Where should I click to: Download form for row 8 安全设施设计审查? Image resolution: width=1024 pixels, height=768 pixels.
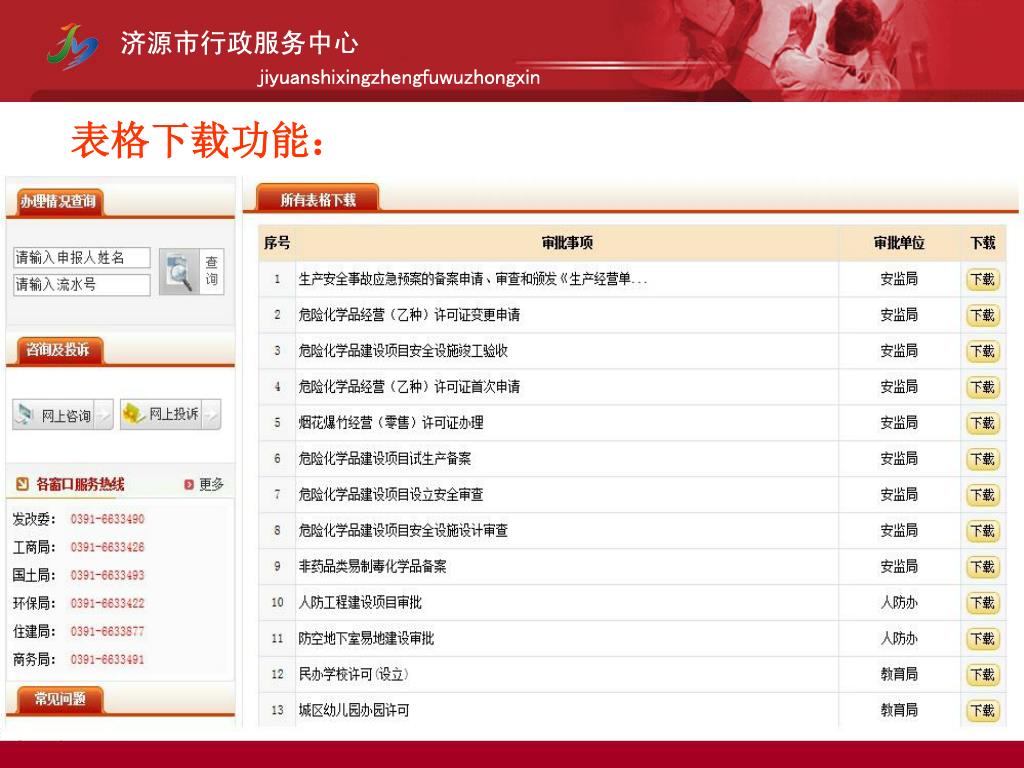pos(982,531)
